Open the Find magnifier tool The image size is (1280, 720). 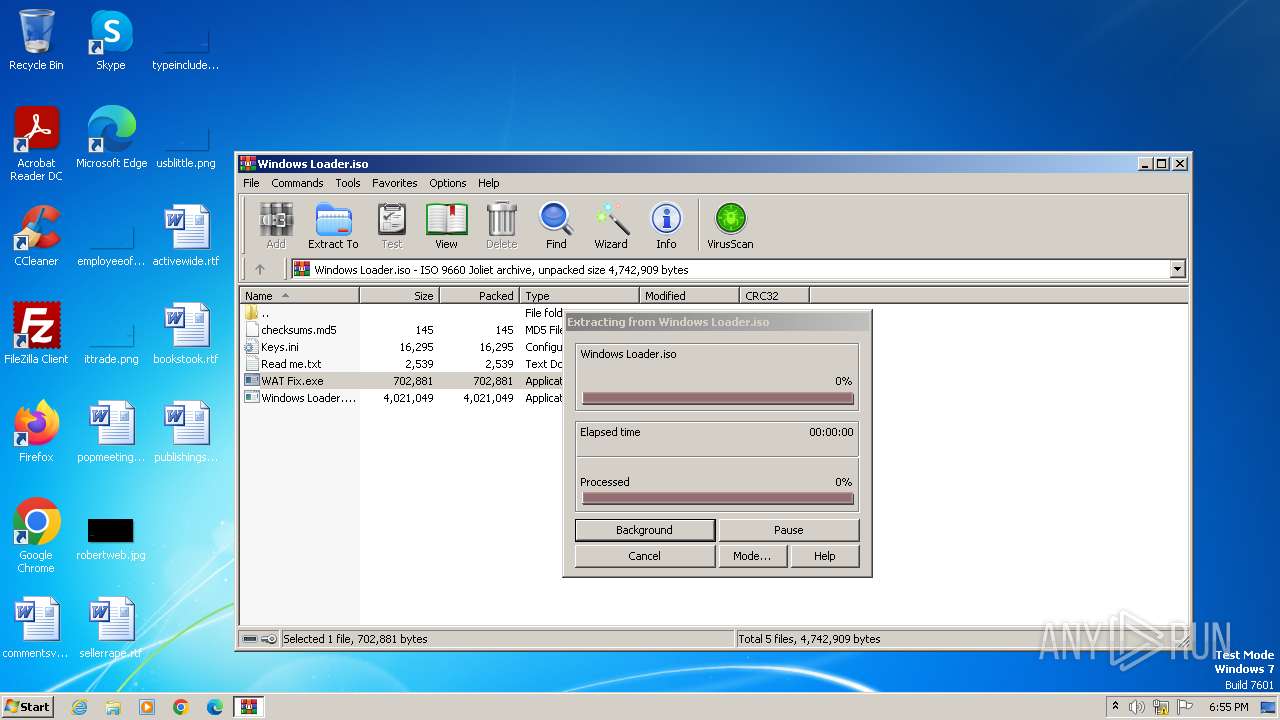coord(556,225)
